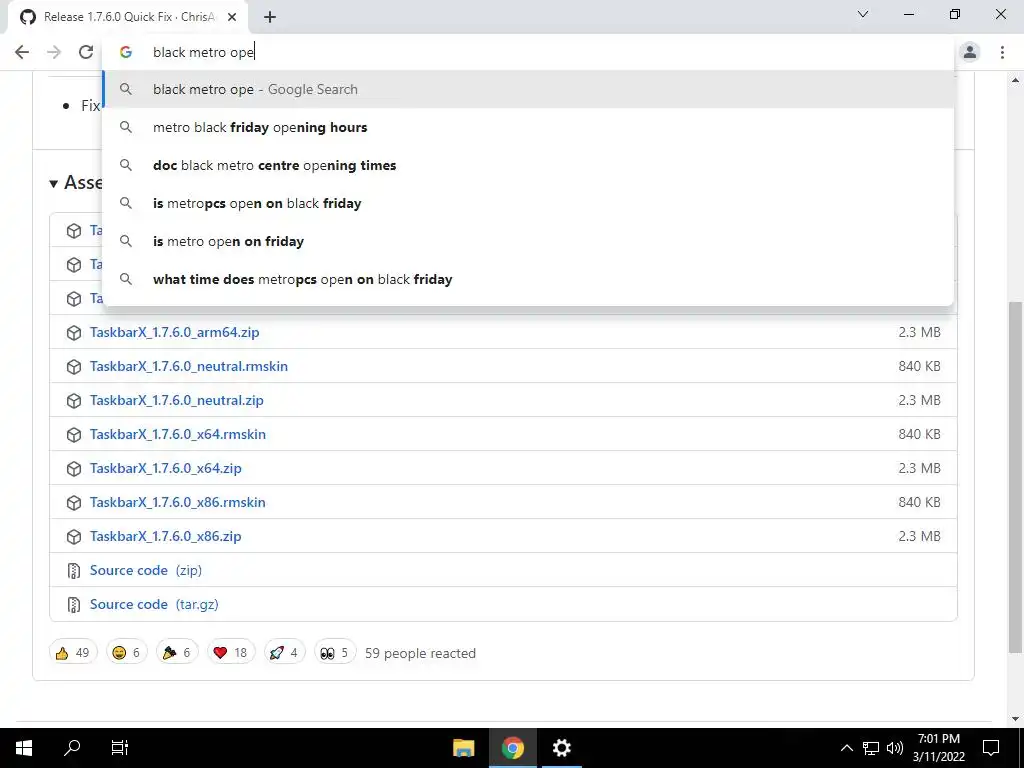Screen dimensions: 1024x768
Task: Open the tab search chevron in title bar
Action: tap(863, 14)
